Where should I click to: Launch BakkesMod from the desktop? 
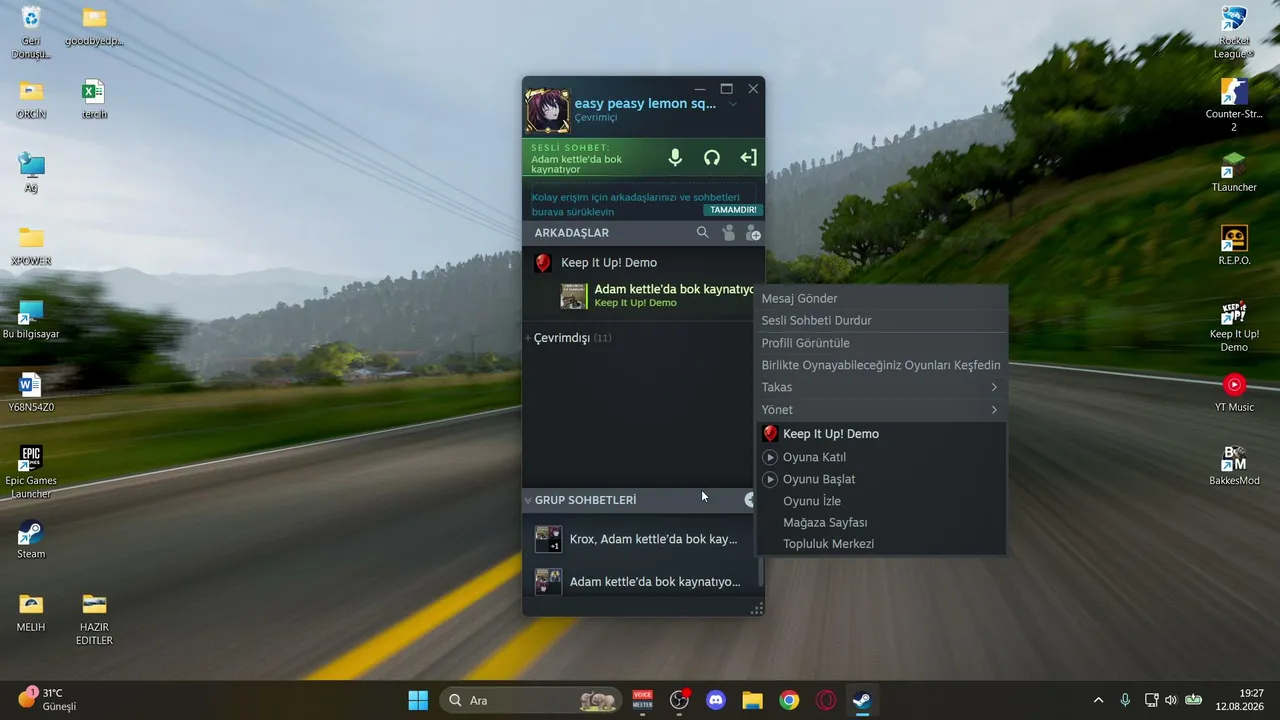click(x=1234, y=465)
